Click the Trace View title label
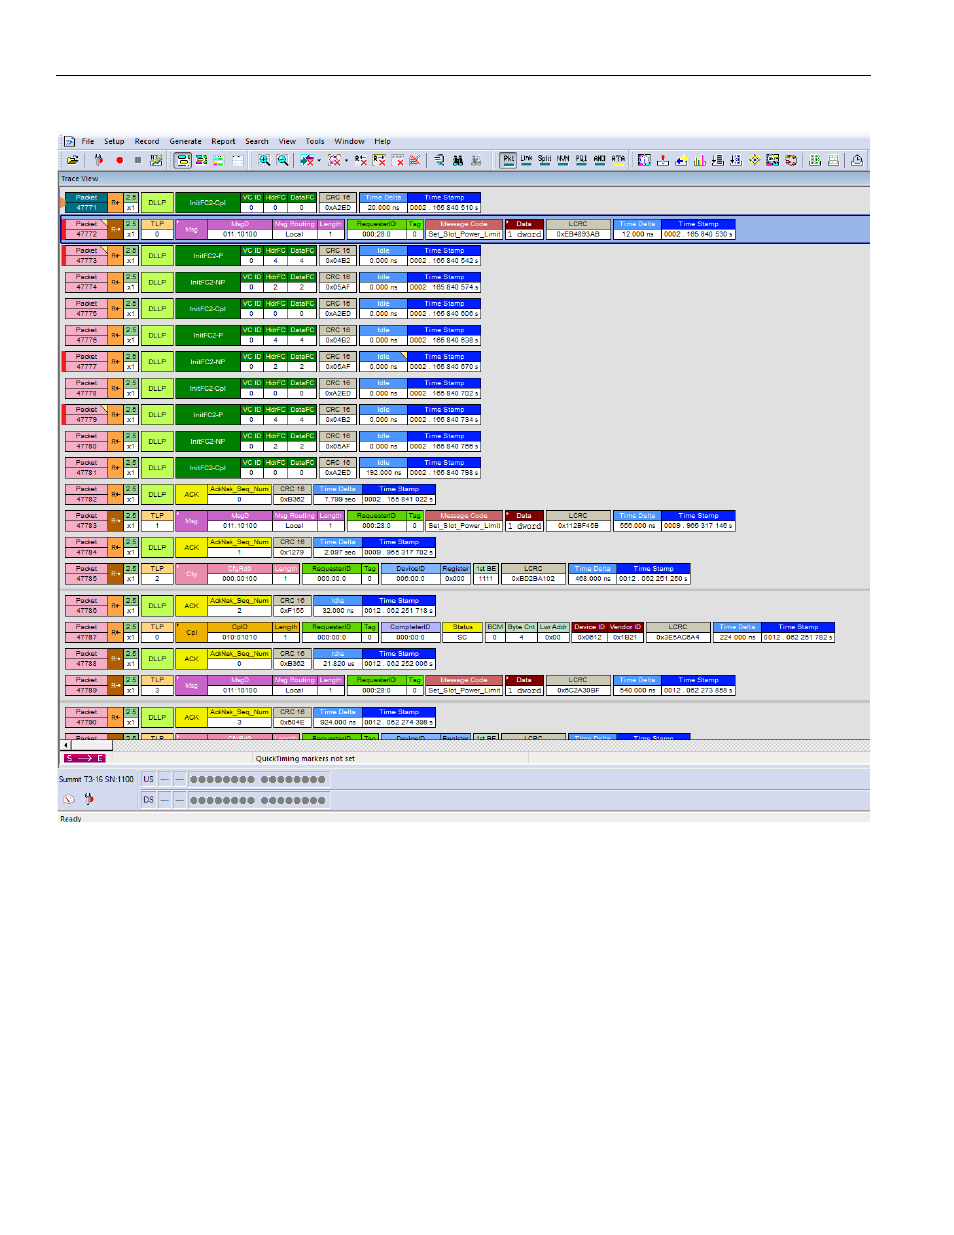This screenshot has height=1235, width=954. [80, 179]
